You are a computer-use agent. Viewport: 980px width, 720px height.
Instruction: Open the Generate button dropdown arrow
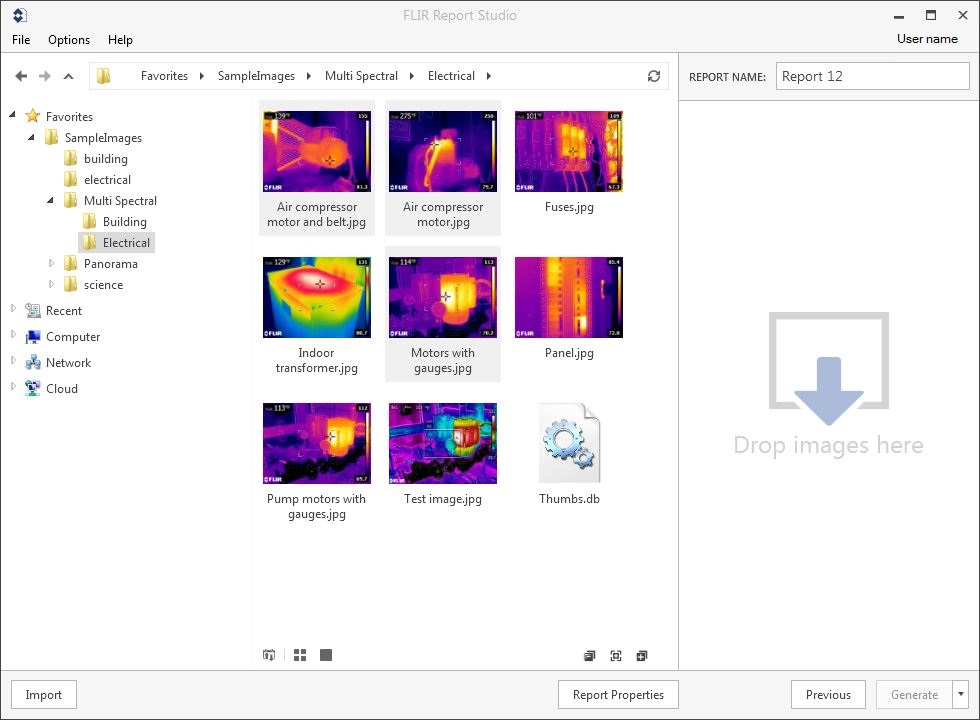tap(961, 694)
